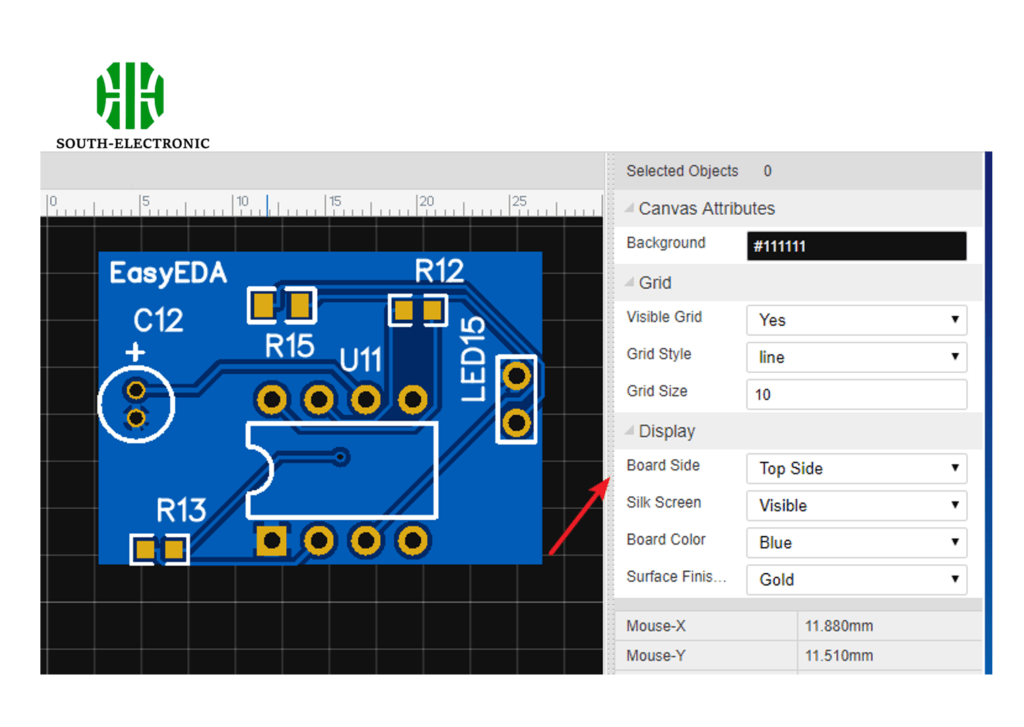Collapse the Display section

[630, 432]
